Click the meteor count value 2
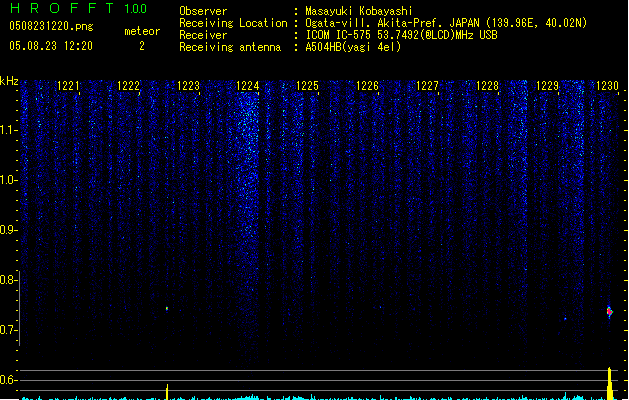Viewport: 629px width, 400px height. tap(142, 46)
